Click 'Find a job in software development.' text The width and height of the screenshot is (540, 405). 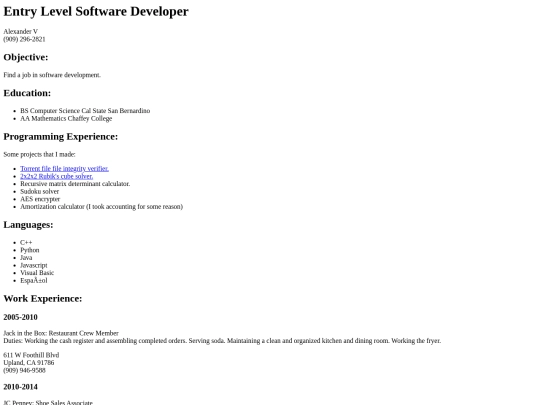click(52, 75)
